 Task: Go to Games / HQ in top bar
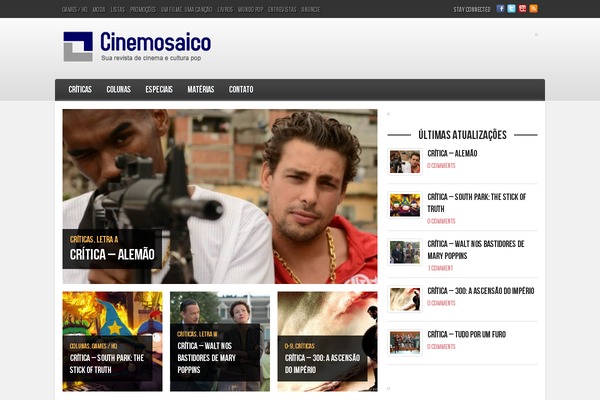click(x=75, y=10)
